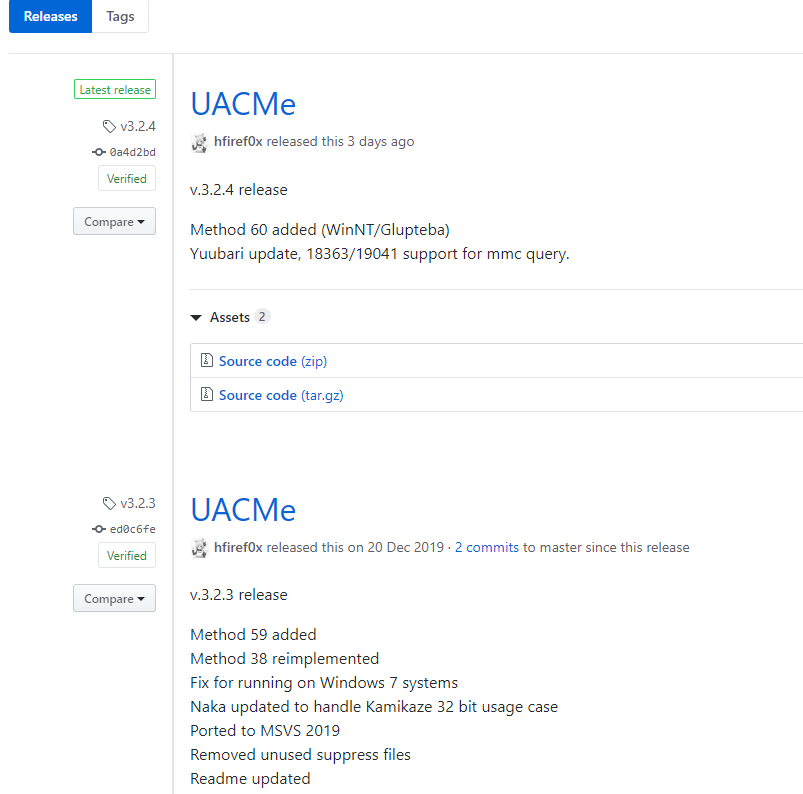Open the Compare dropdown for v3.2.4
The image size is (803, 794).
click(114, 221)
